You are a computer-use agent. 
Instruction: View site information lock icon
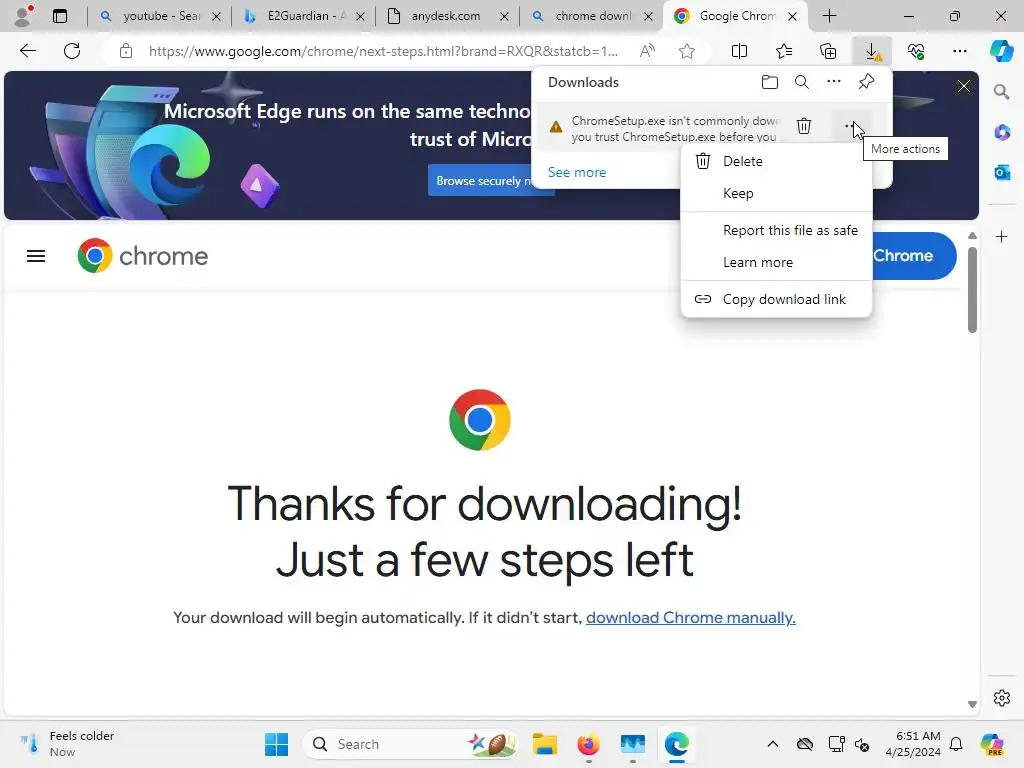[126, 51]
